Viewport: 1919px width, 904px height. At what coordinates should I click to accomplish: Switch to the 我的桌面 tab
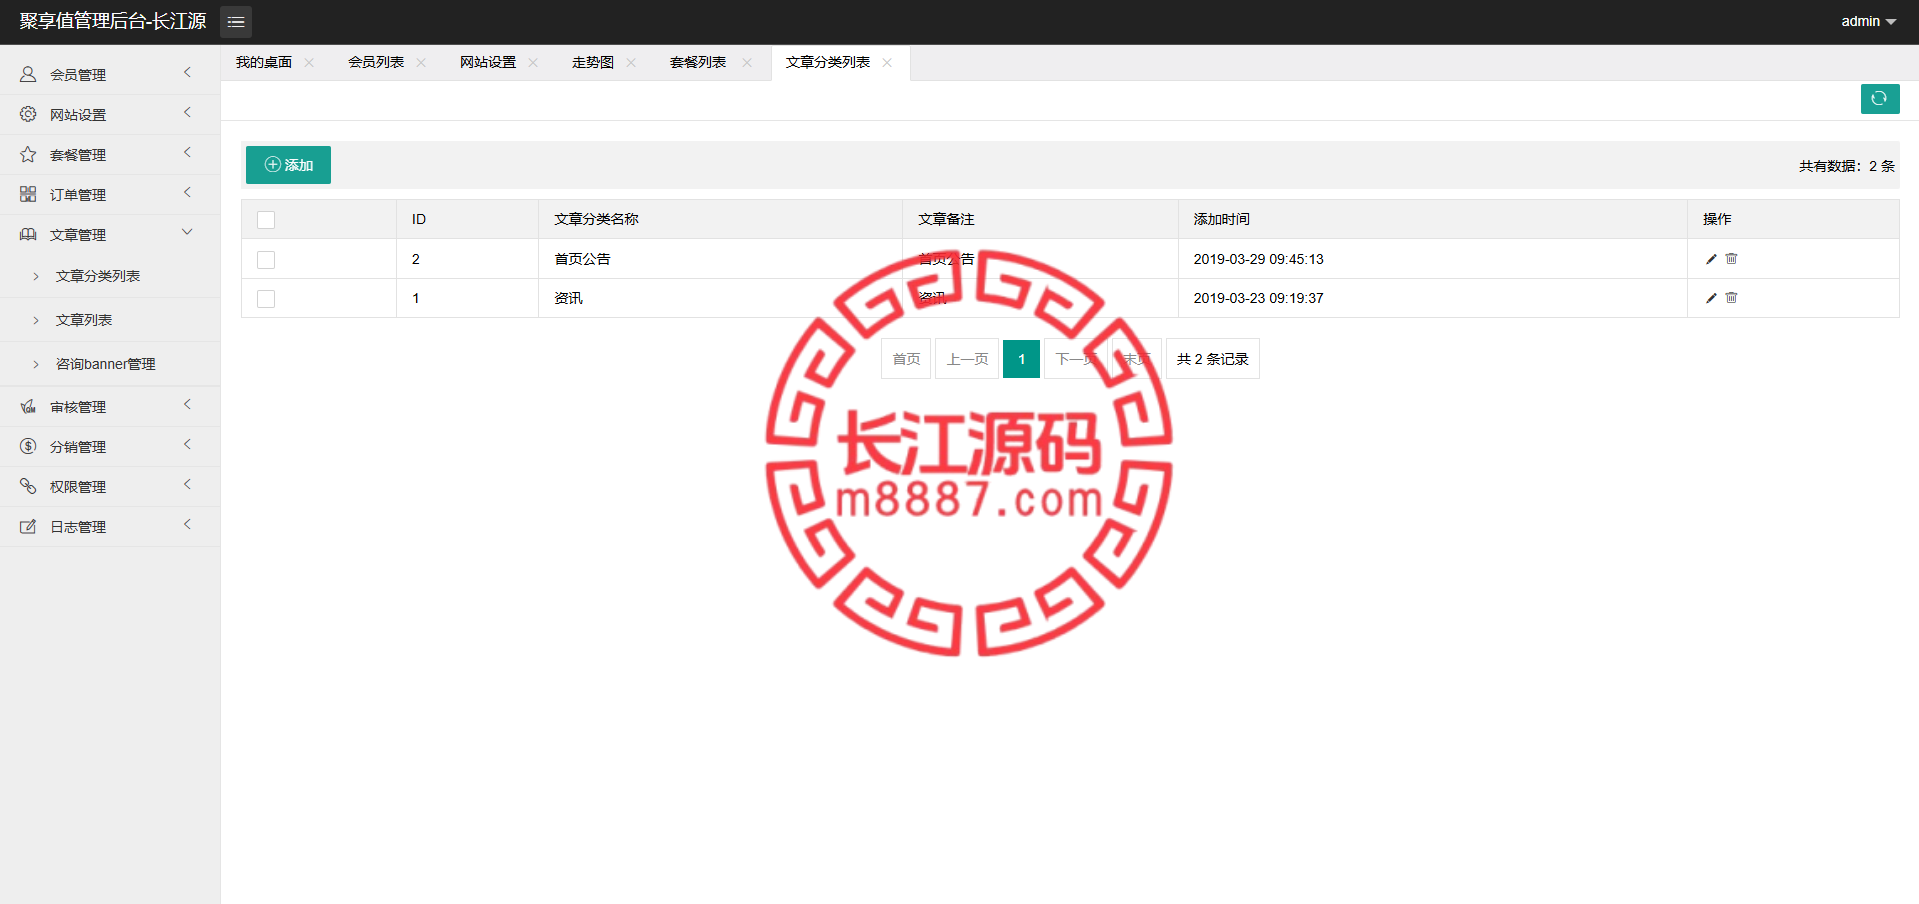[264, 62]
